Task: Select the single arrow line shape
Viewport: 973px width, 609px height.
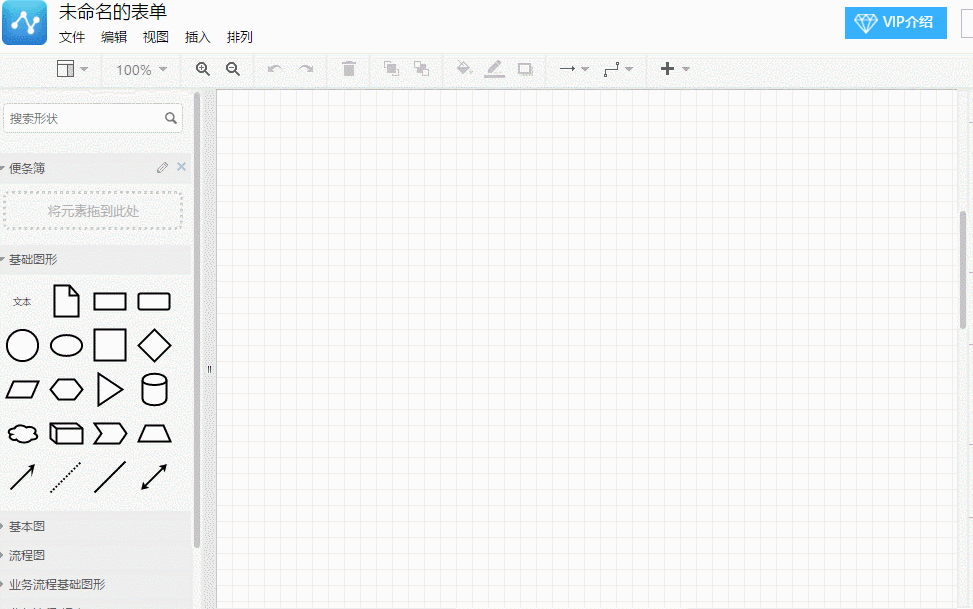Action: click(x=22, y=477)
